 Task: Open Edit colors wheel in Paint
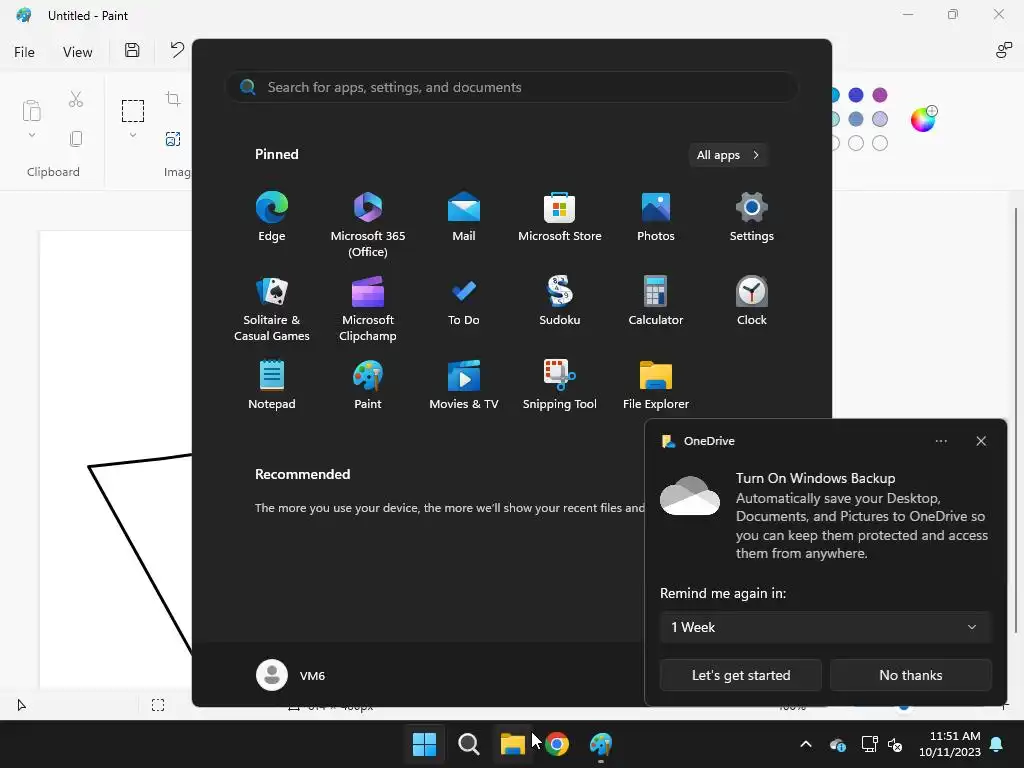pos(923,119)
